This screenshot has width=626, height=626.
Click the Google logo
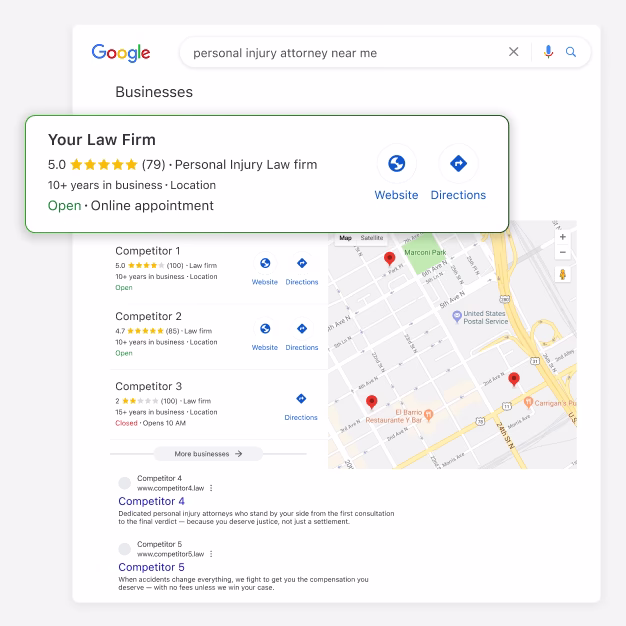point(121,53)
